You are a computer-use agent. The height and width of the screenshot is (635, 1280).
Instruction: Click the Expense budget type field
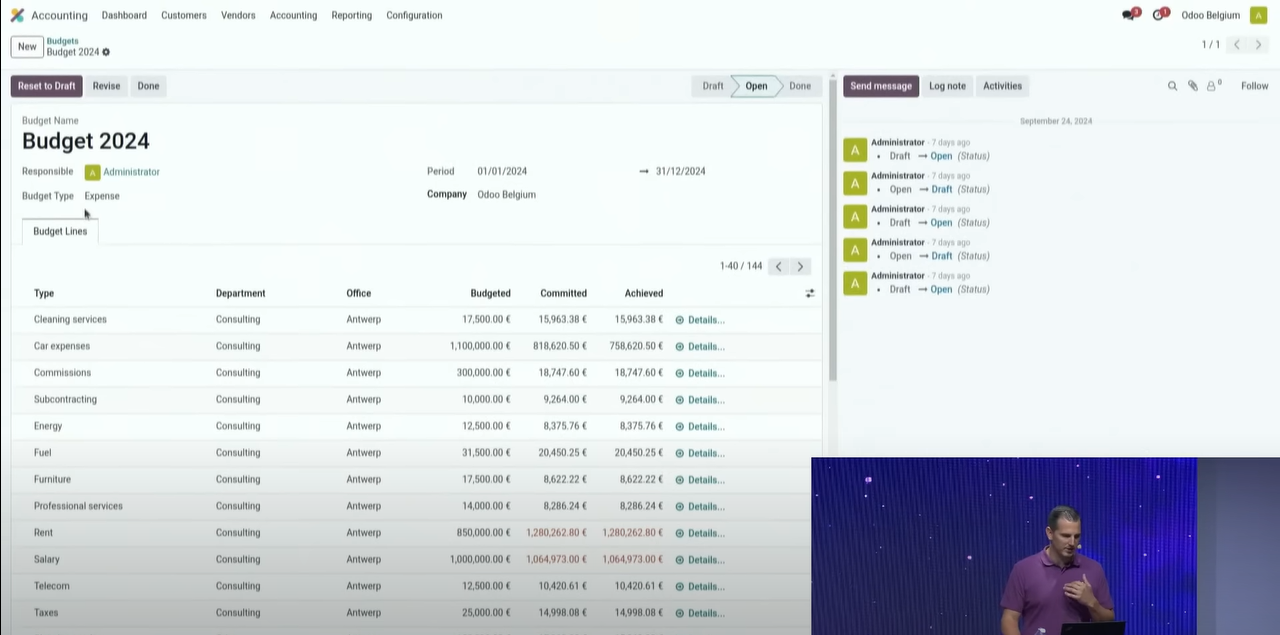point(102,196)
